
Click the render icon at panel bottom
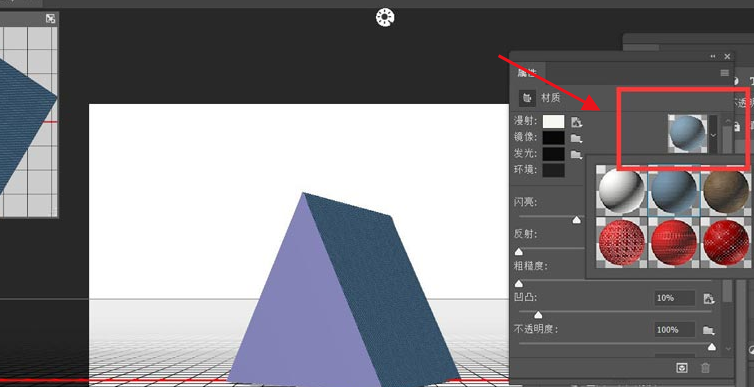coord(682,368)
